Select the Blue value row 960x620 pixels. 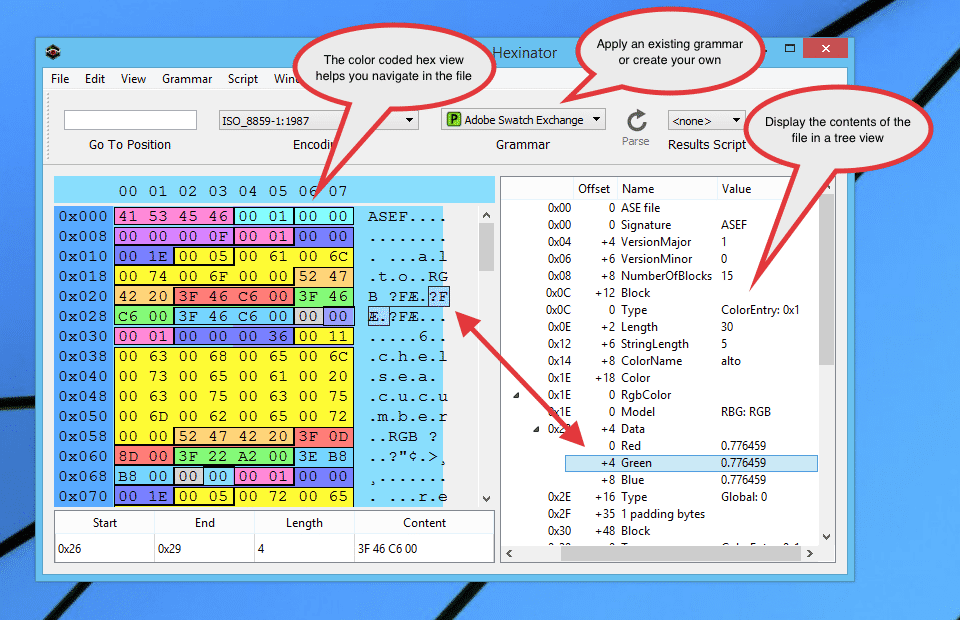661,480
